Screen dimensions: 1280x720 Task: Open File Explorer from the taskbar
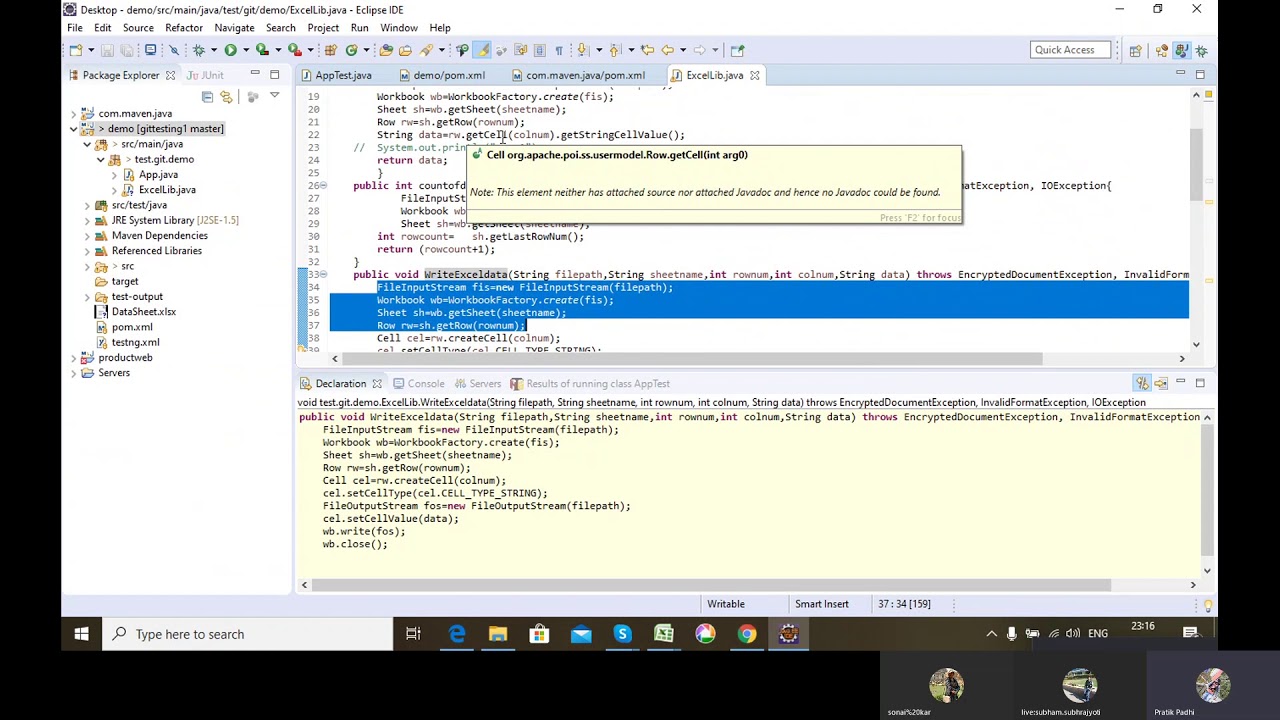[x=498, y=634]
